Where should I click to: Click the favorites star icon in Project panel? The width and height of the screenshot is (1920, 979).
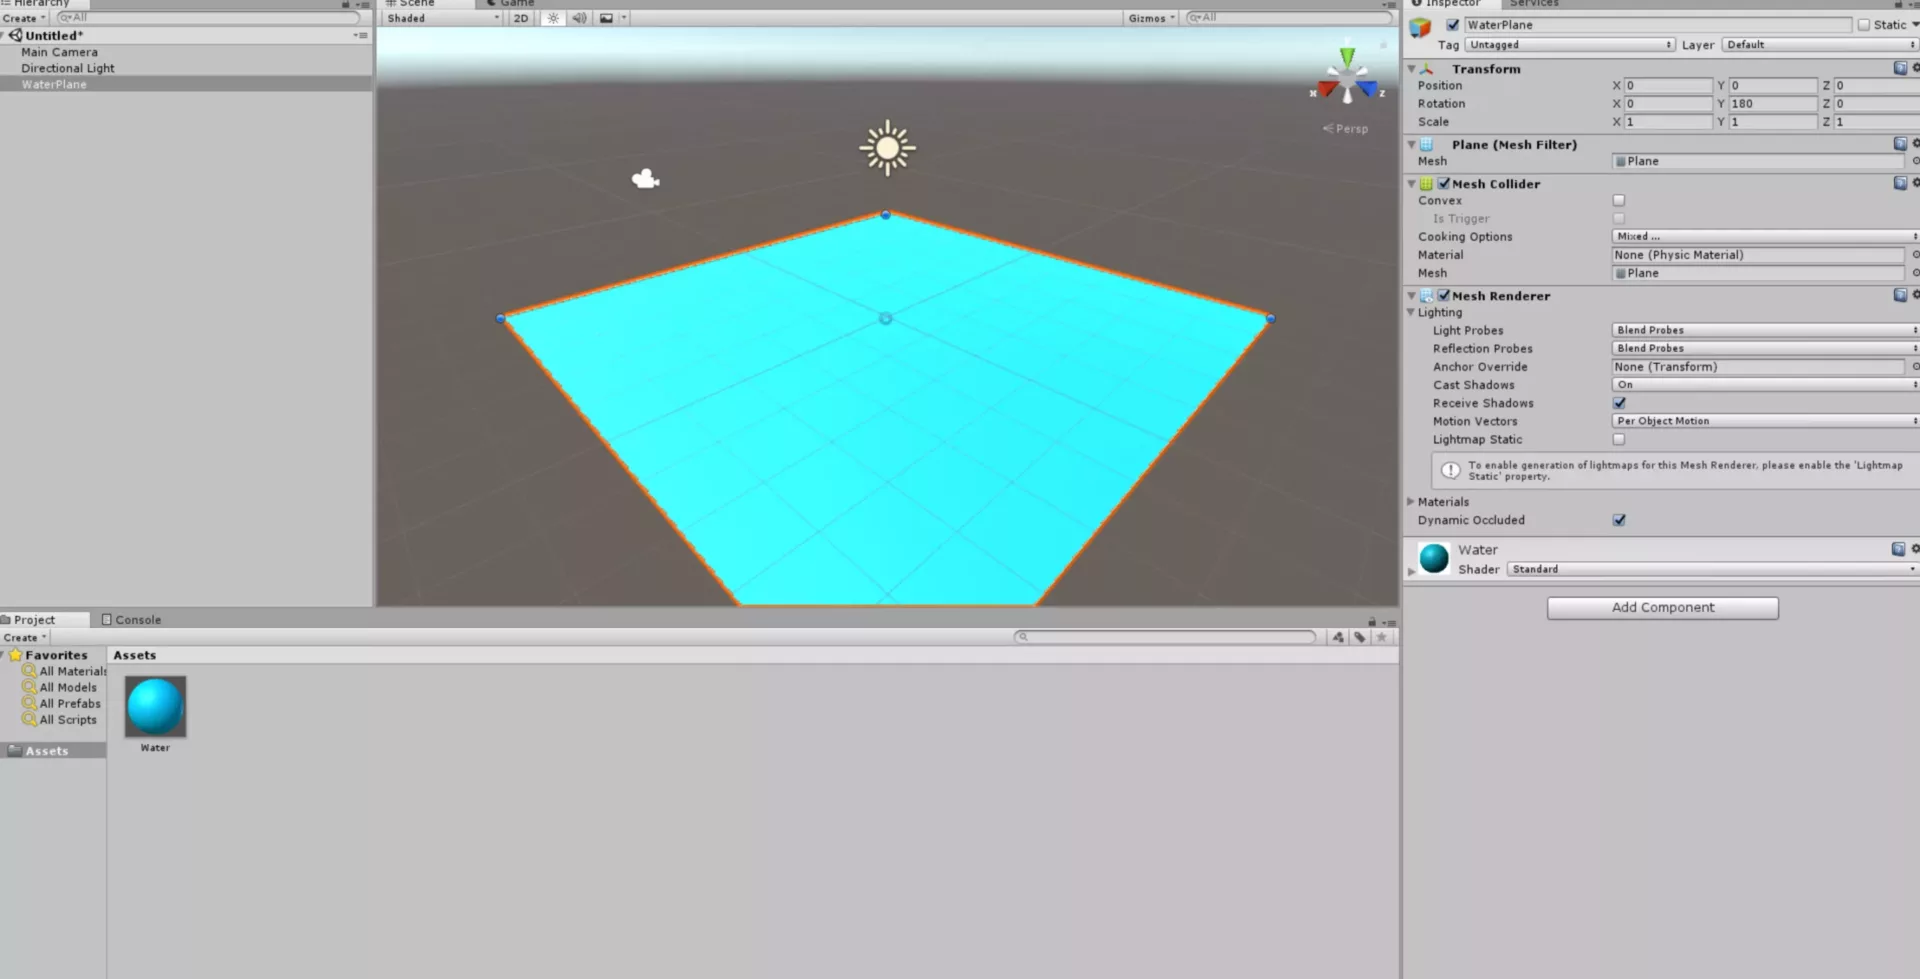tap(1381, 637)
